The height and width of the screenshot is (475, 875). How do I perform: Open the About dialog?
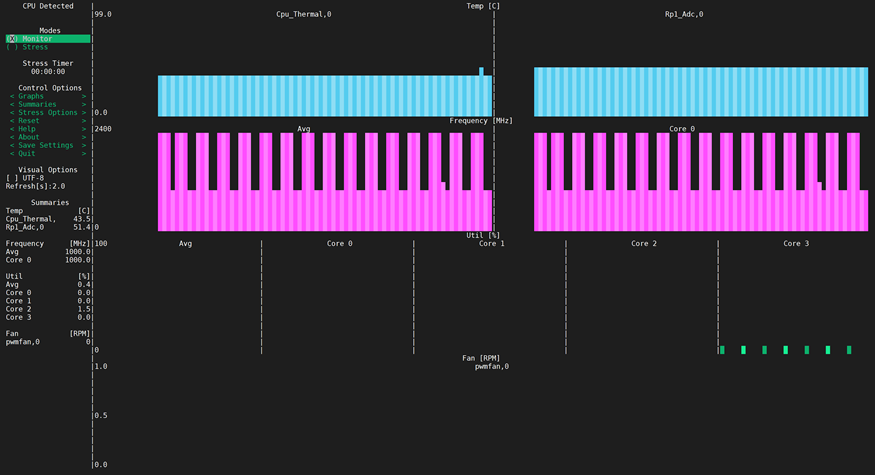pyautogui.click(x=36, y=137)
